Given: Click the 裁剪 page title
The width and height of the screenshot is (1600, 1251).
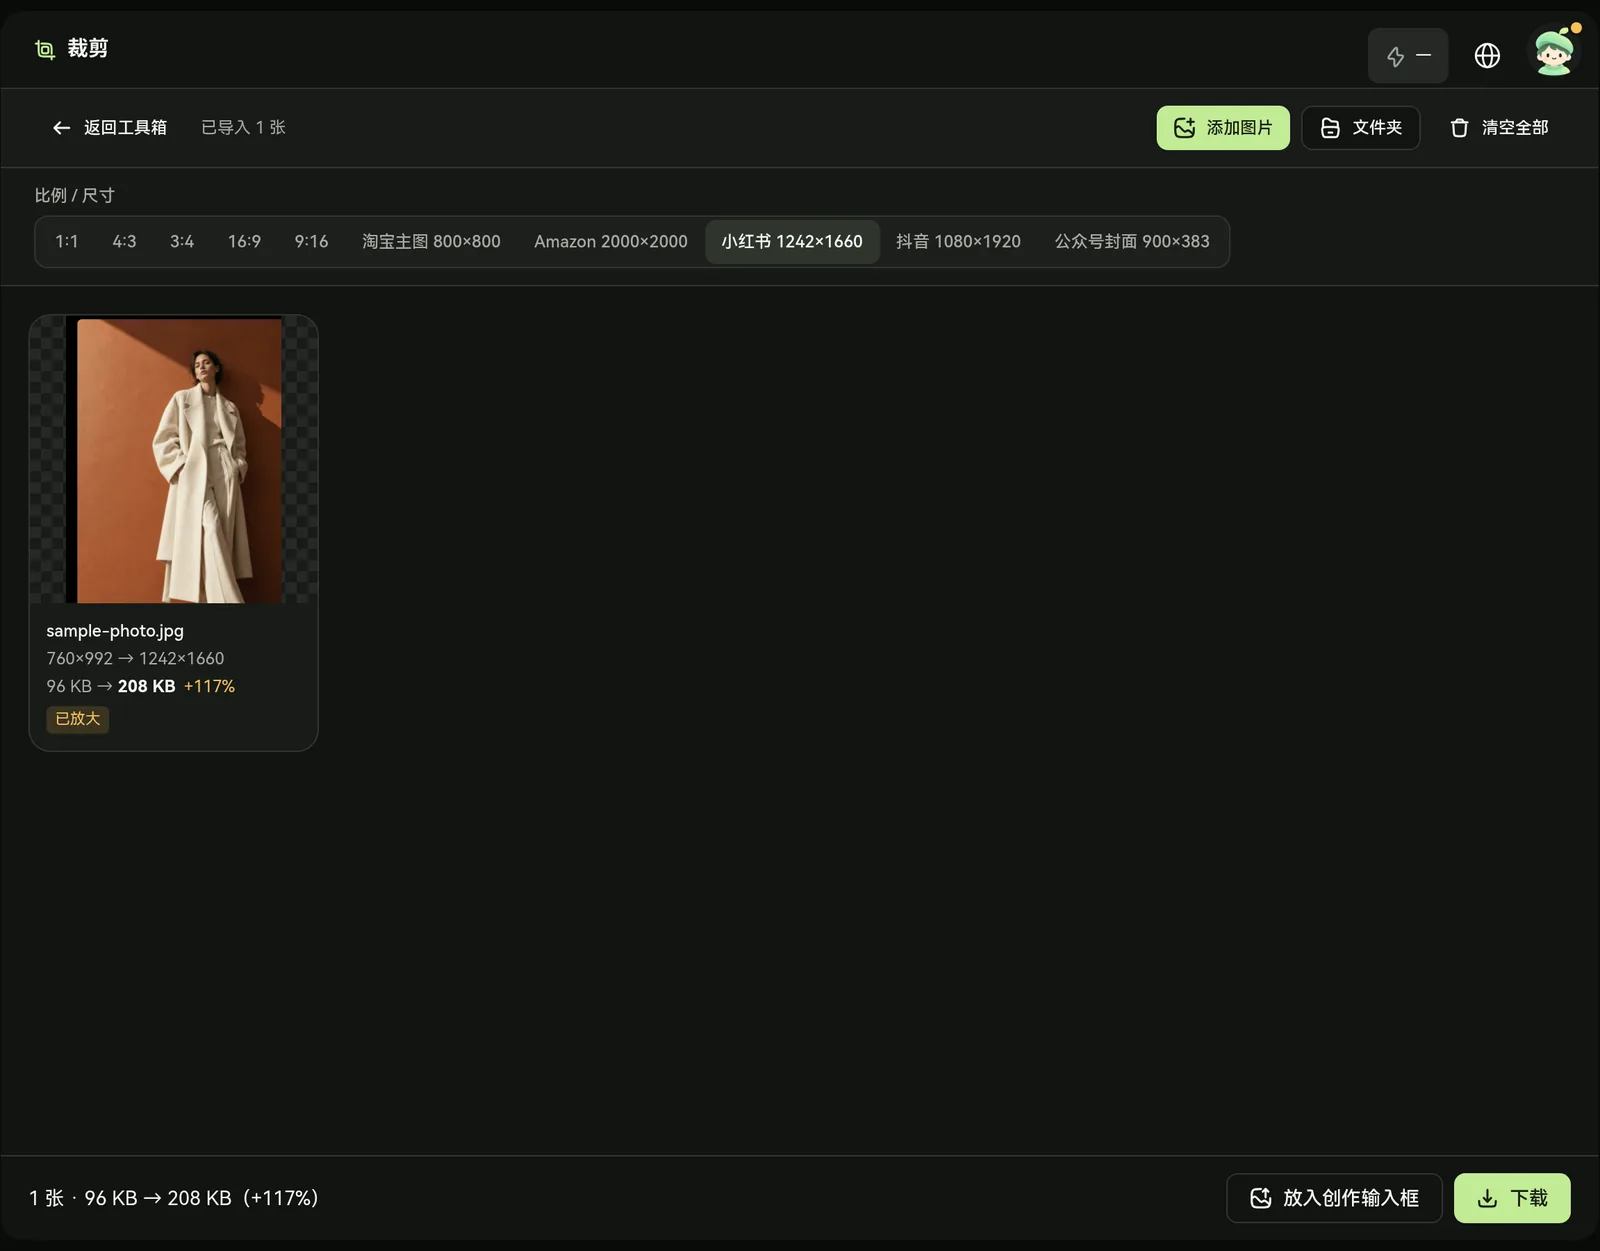Looking at the screenshot, I should (88, 49).
